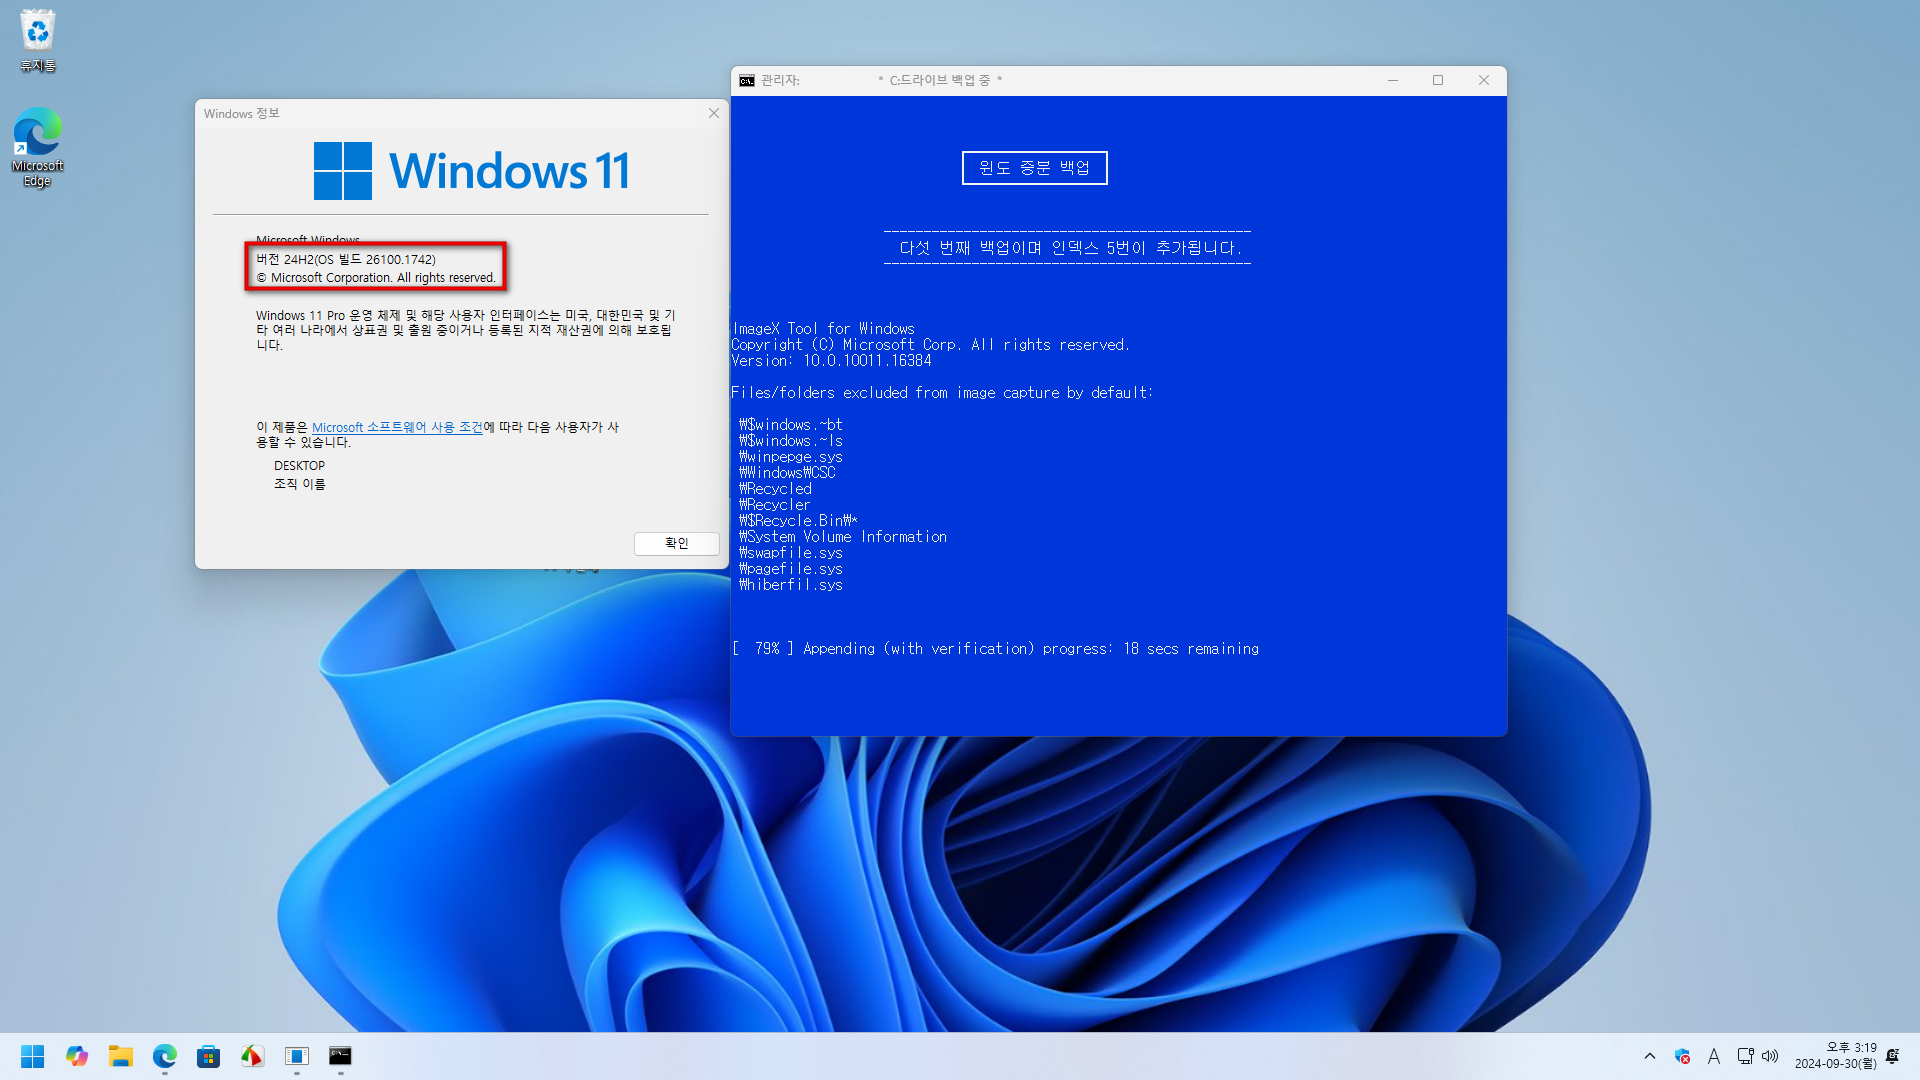Close the backup console window
The image size is (1920, 1080).
tap(1484, 80)
